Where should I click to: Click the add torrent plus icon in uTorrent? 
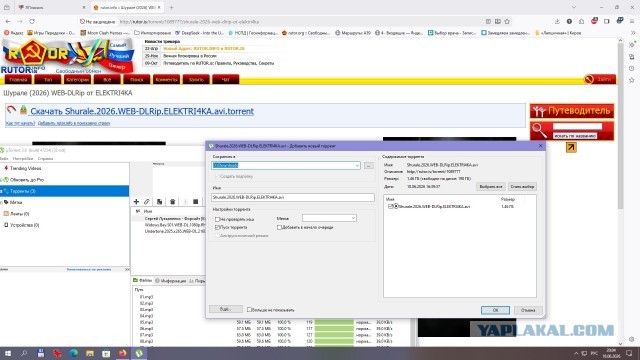coord(136,202)
